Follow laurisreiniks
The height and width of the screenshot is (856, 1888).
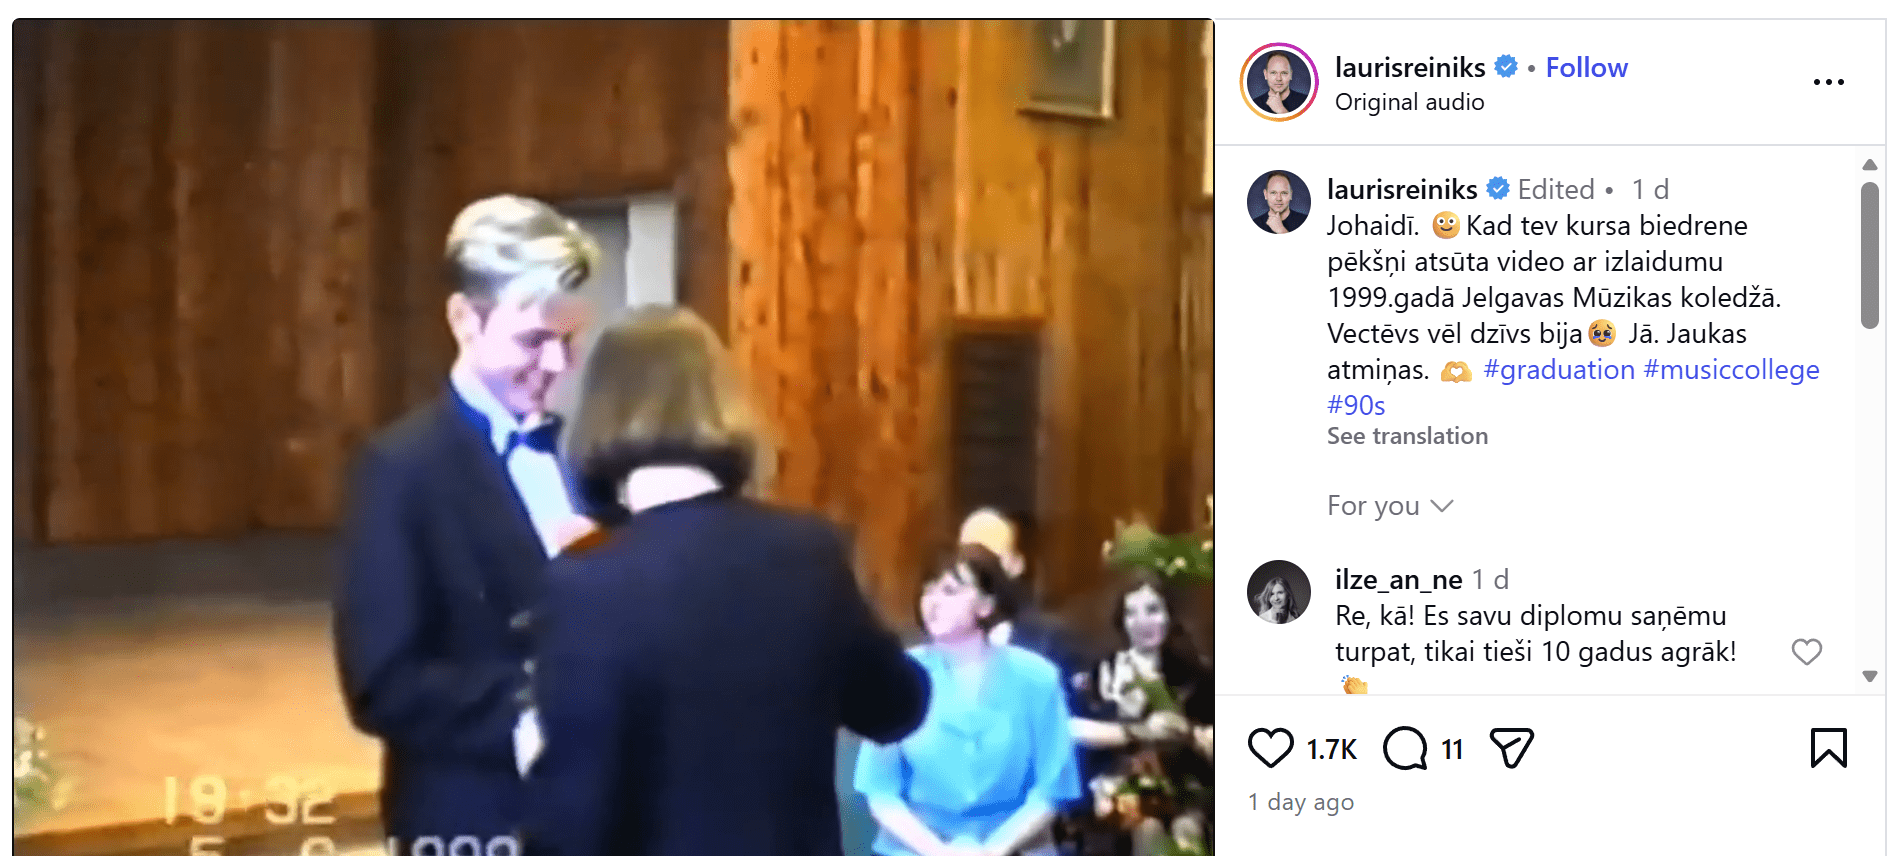(x=1586, y=67)
